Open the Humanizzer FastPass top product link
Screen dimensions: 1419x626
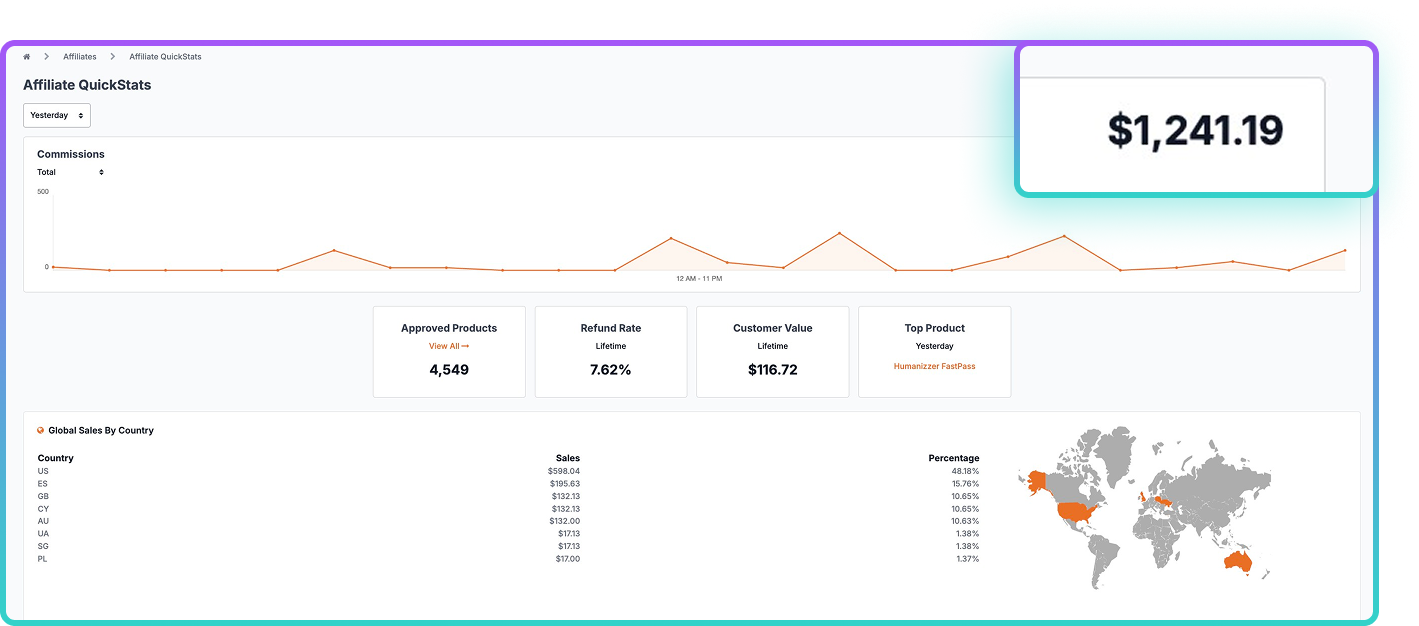[x=934, y=366]
